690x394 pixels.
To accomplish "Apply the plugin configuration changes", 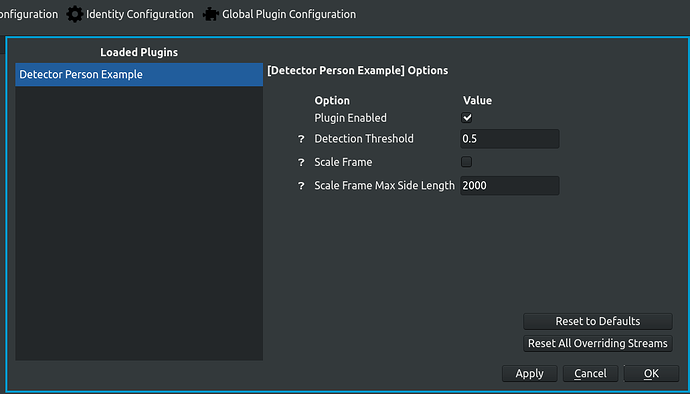I will click(529, 374).
